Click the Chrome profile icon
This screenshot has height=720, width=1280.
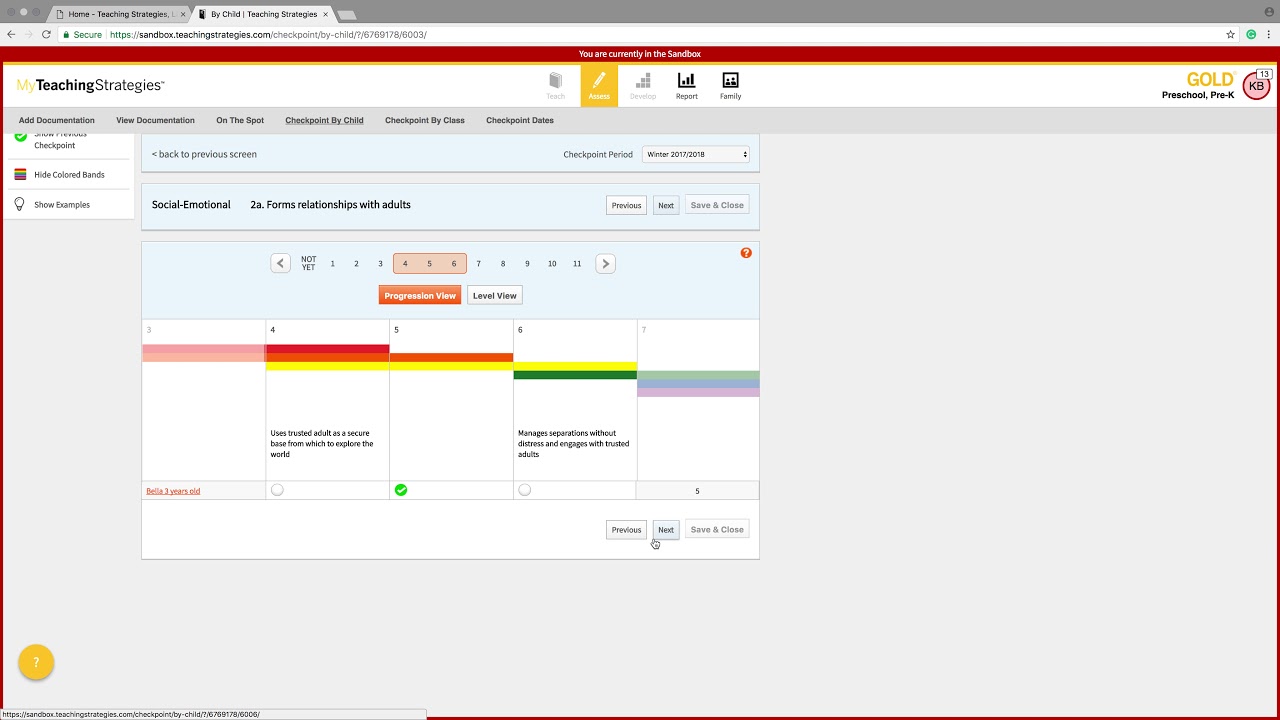[1269, 11]
